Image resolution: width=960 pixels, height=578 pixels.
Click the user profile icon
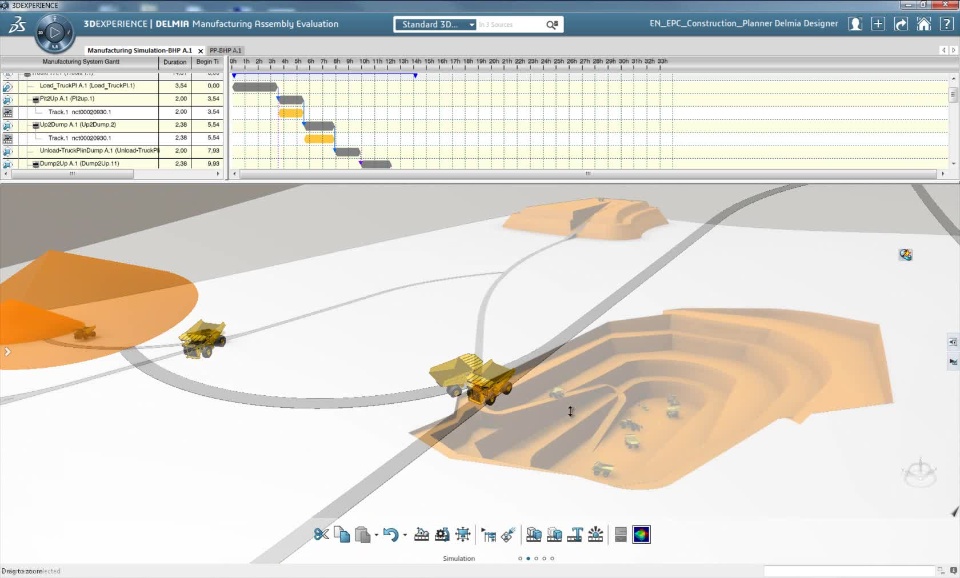point(855,24)
